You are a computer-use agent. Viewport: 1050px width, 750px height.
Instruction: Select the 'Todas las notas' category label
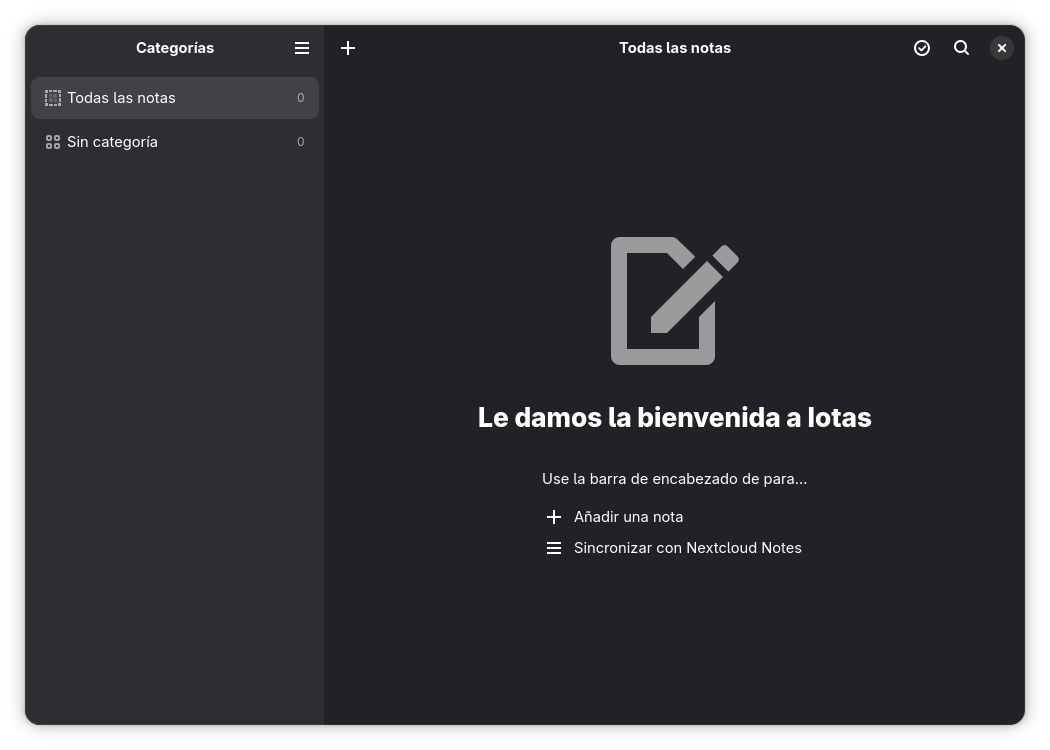point(121,98)
